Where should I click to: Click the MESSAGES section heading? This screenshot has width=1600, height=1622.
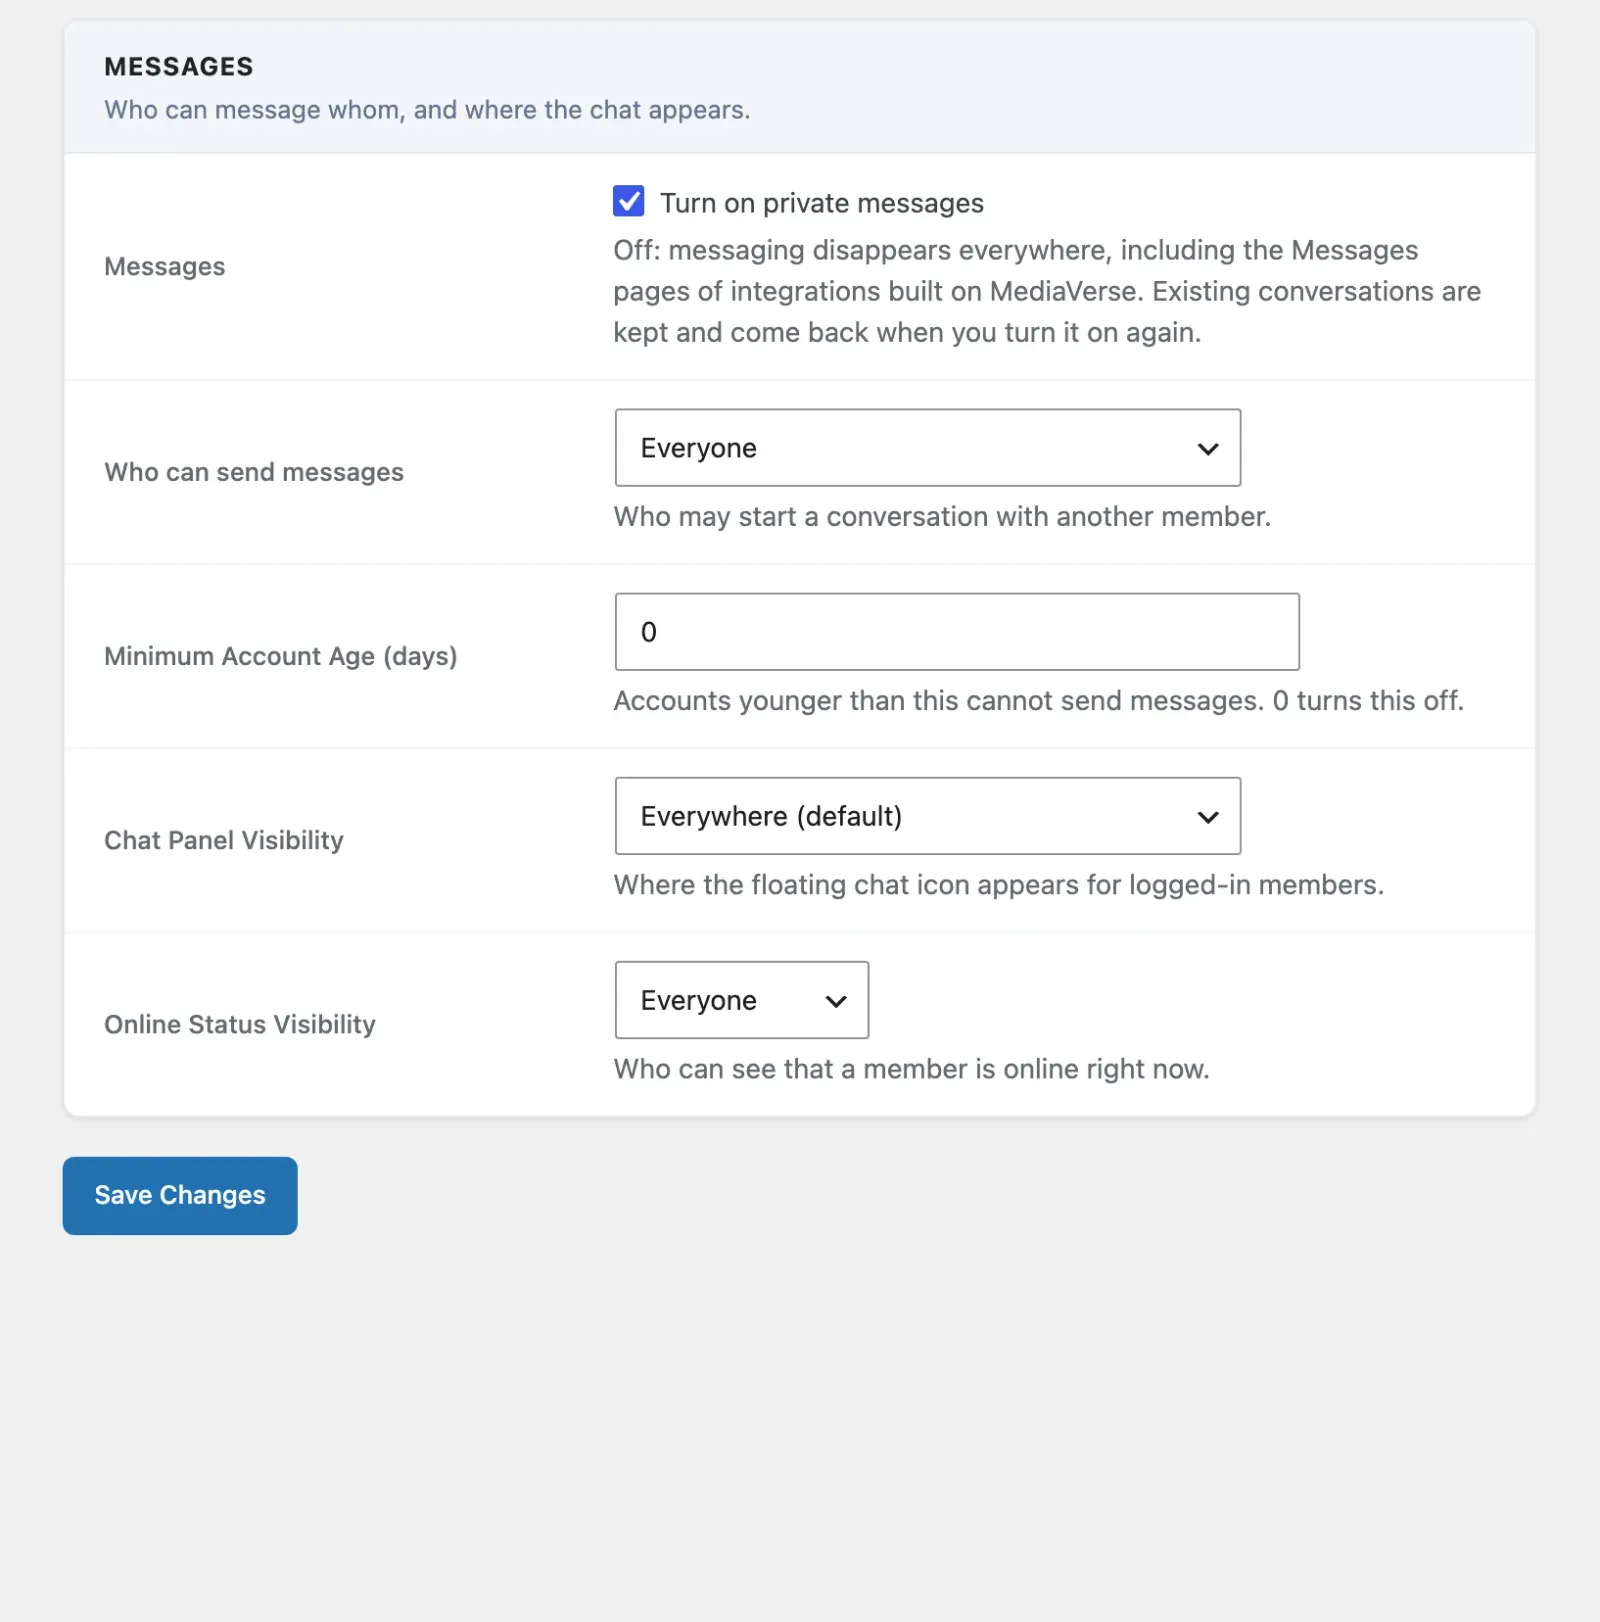179,67
